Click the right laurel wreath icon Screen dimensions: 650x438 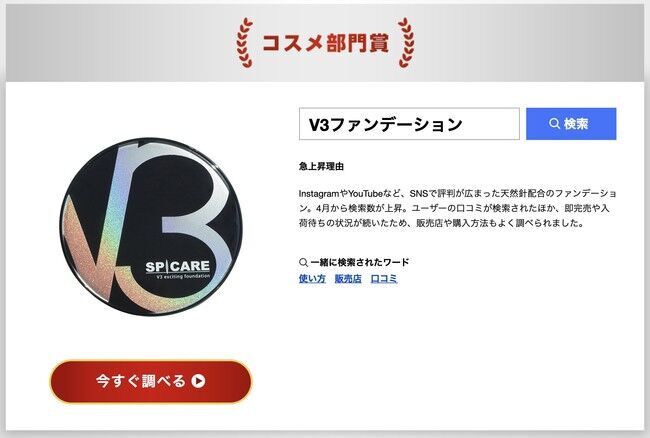[406, 43]
